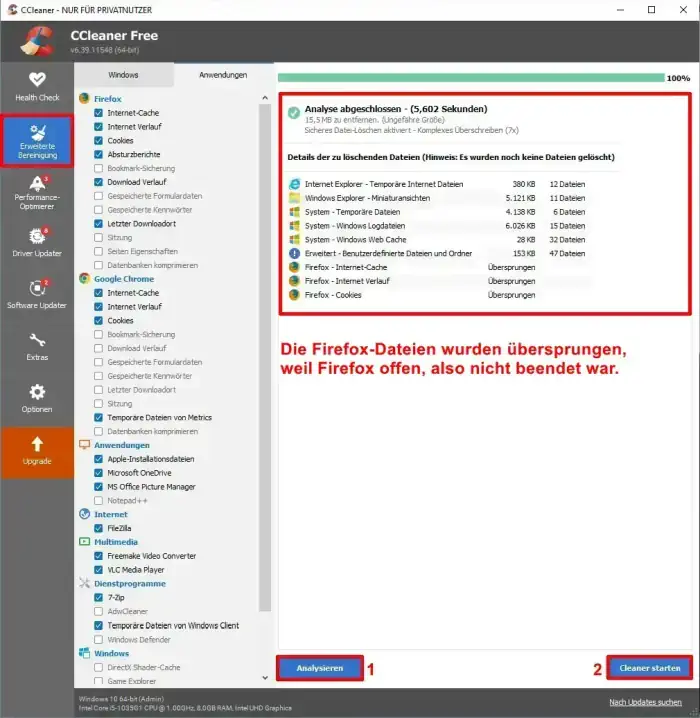Click the System - Temporäre Dateien icon
Image resolution: width=700 pixels, height=718 pixels.
click(x=294, y=212)
